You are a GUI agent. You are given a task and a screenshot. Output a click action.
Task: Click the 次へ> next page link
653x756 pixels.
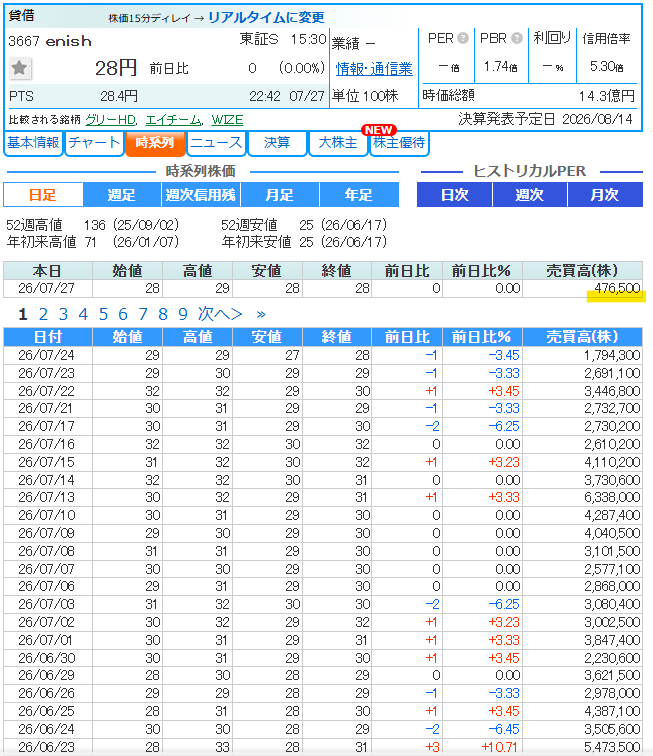(219, 314)
